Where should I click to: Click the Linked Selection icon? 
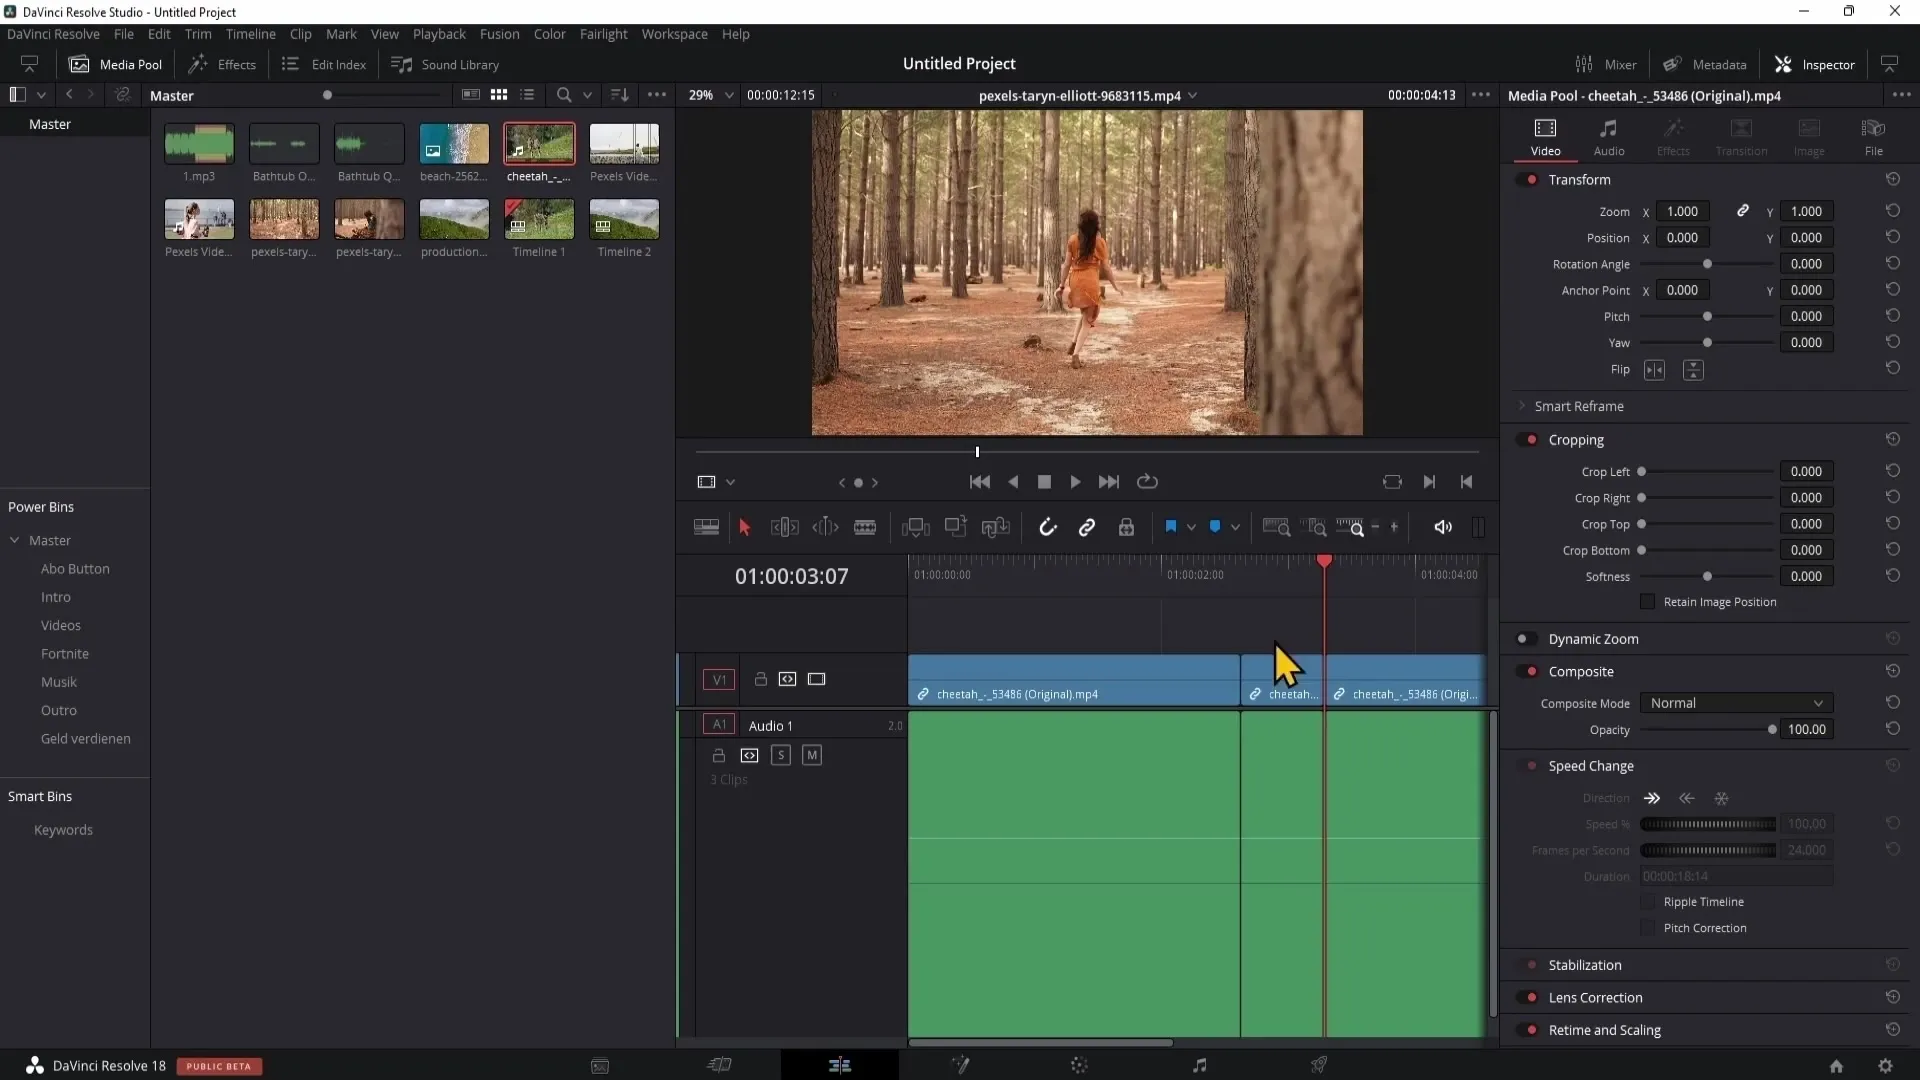click(1085, 526)
